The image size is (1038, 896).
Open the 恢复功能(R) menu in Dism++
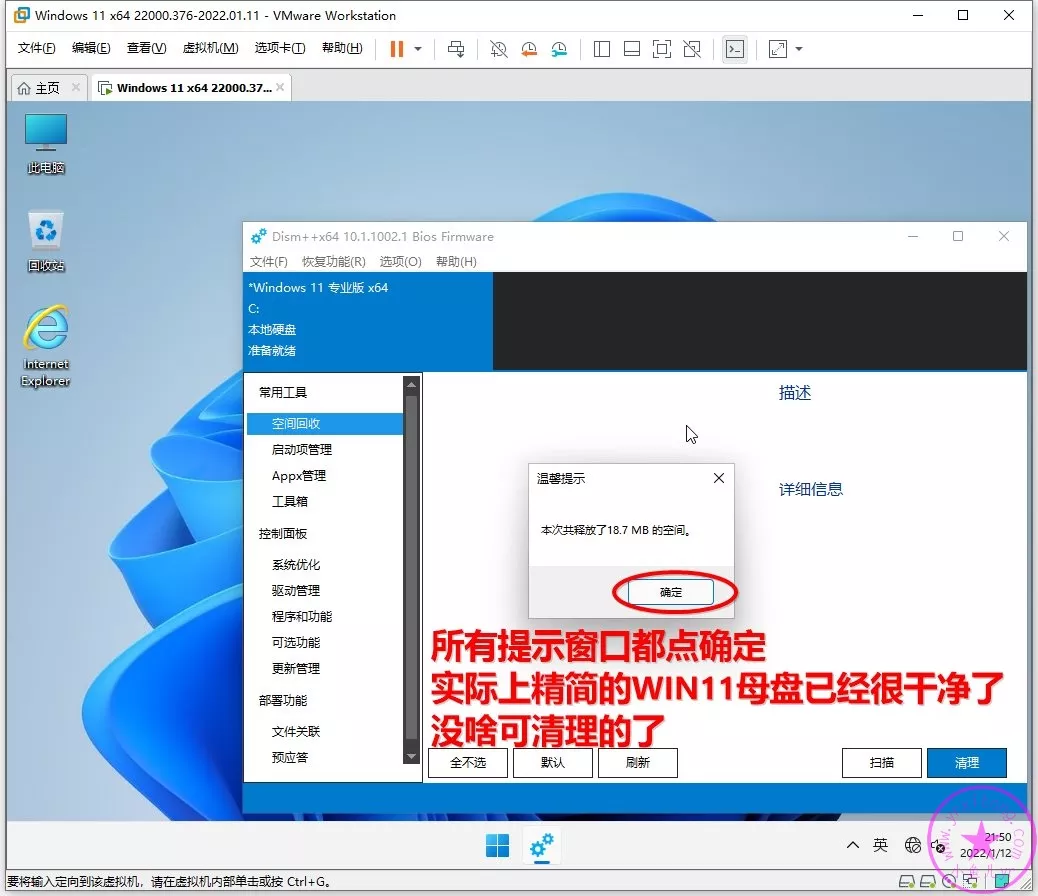tap(333, 262)
